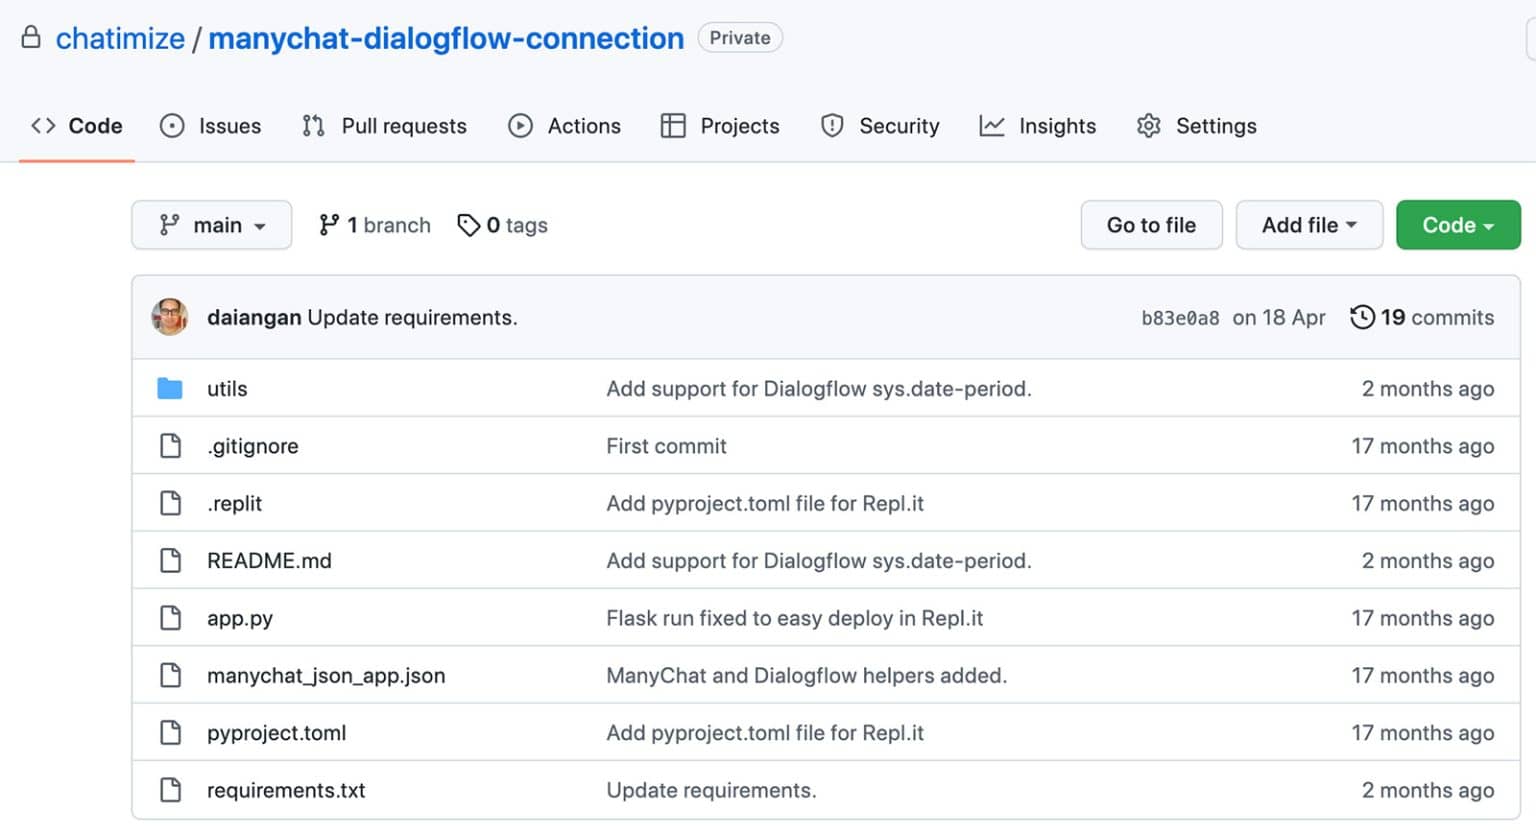Switch to the Code tab
This screenshot has width=1536, height=834.
(77, 126)
